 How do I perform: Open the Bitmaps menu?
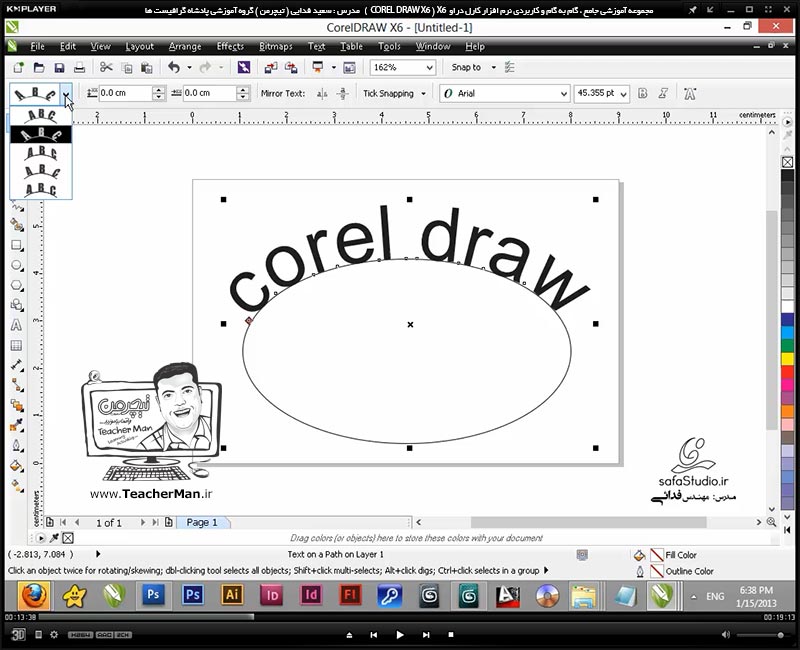click(x=276, y=46)
